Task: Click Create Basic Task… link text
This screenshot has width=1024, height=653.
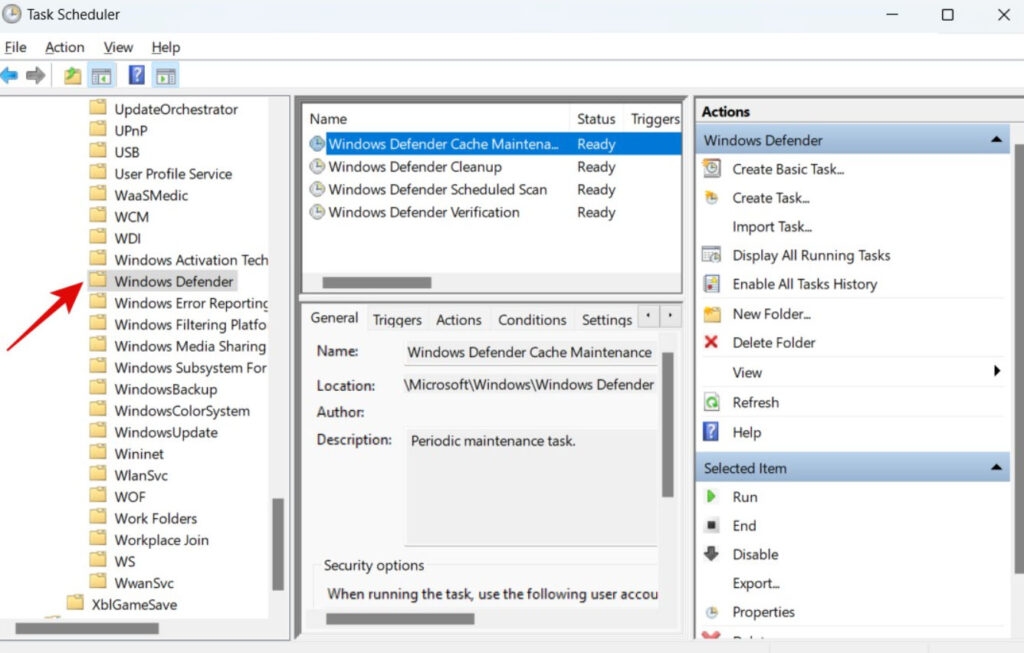Action: click(788, 169)
